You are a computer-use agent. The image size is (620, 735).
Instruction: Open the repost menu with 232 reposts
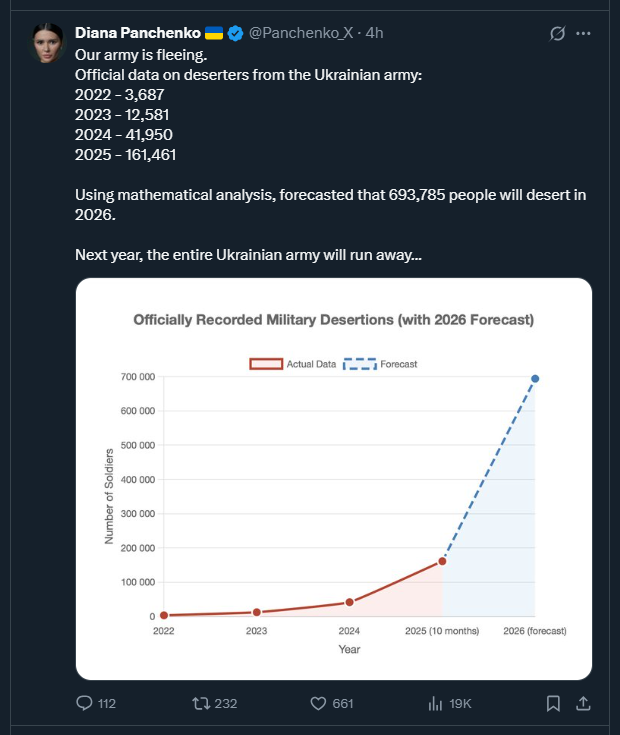pyautogui.click(x=201, y=703)
